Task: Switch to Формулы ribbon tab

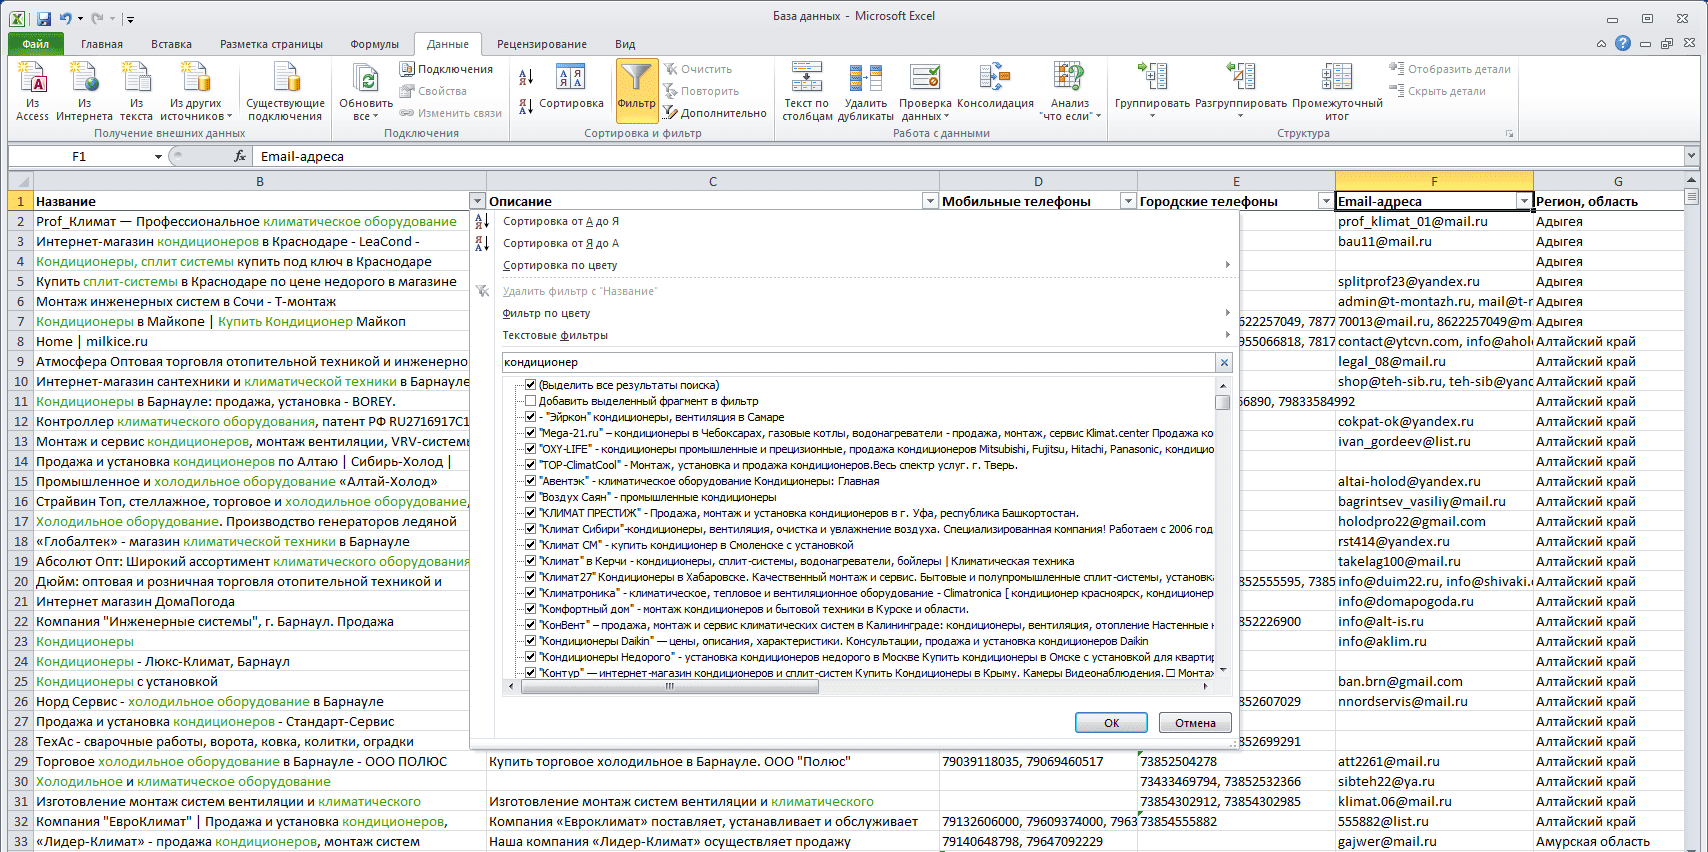Action: coord(375,44)
